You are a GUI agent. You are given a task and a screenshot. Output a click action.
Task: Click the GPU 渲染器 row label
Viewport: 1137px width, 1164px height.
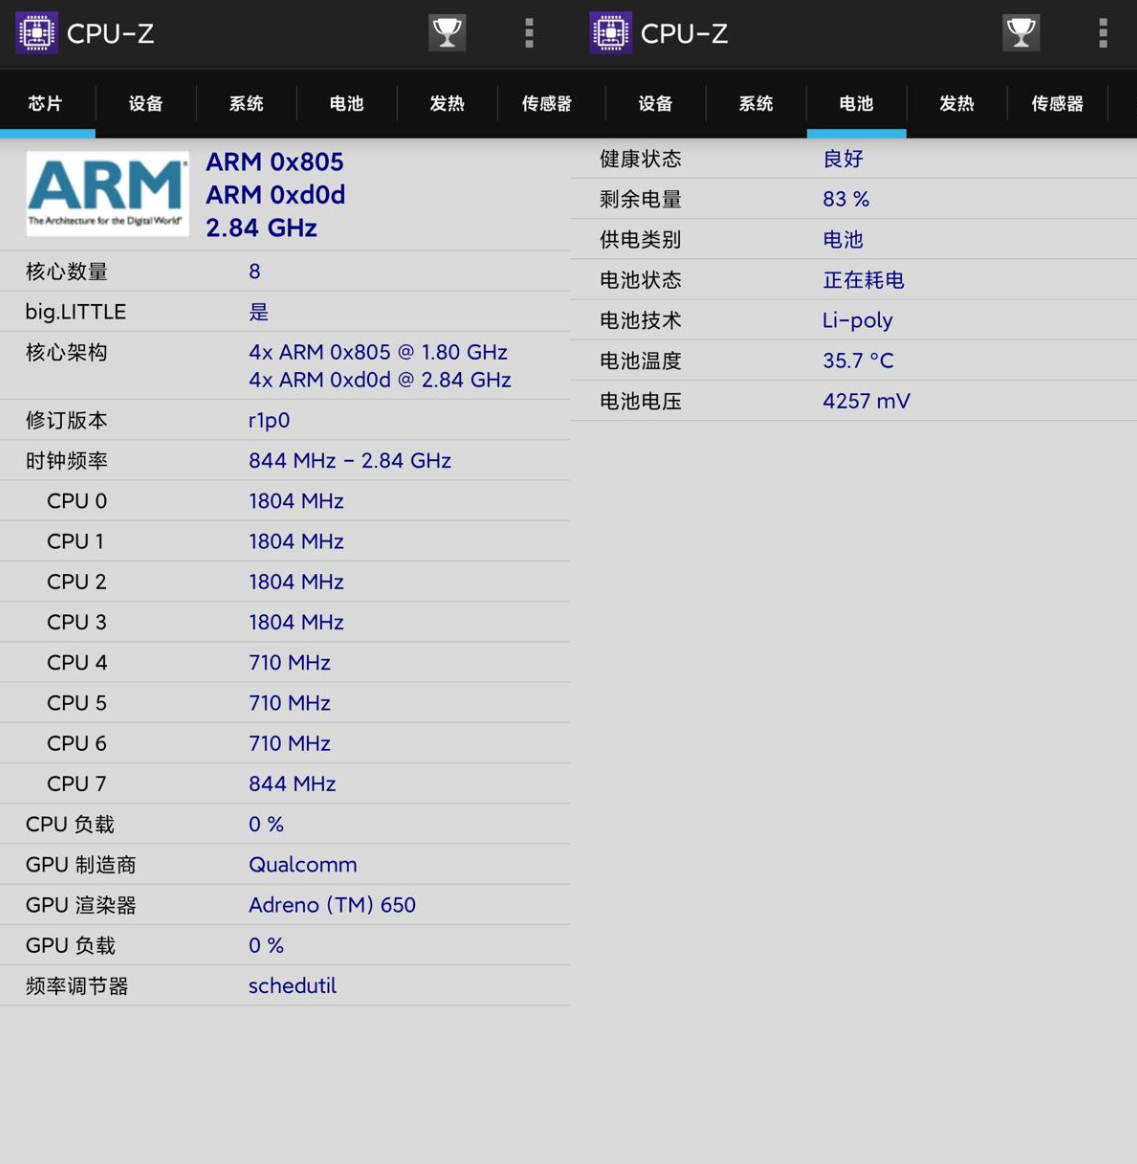coord(81,905)
